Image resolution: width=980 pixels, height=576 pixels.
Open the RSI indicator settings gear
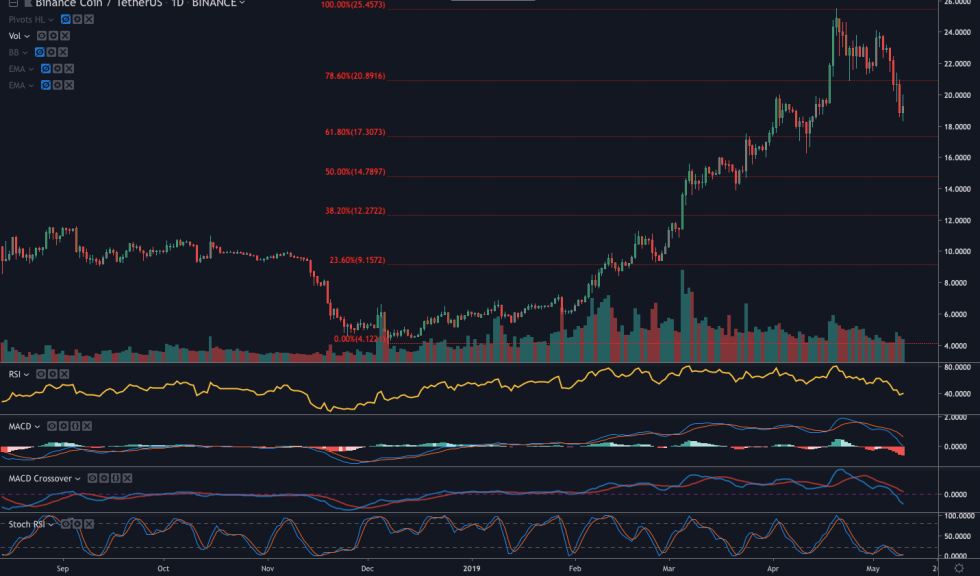53,374
